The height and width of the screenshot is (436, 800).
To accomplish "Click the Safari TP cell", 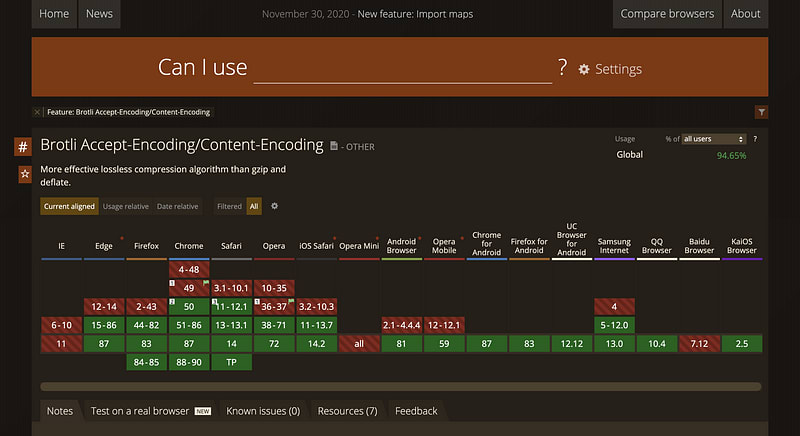I will tap(231, 362).
